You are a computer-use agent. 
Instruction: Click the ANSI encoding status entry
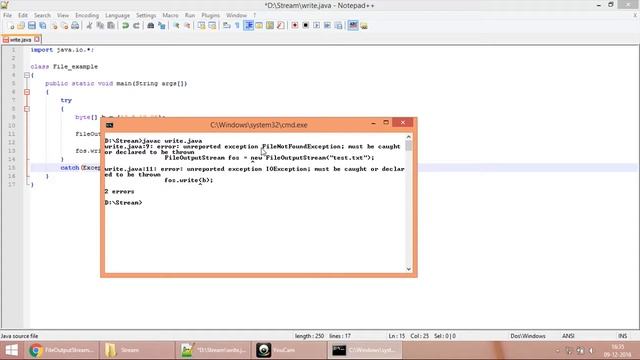(568, 336)
